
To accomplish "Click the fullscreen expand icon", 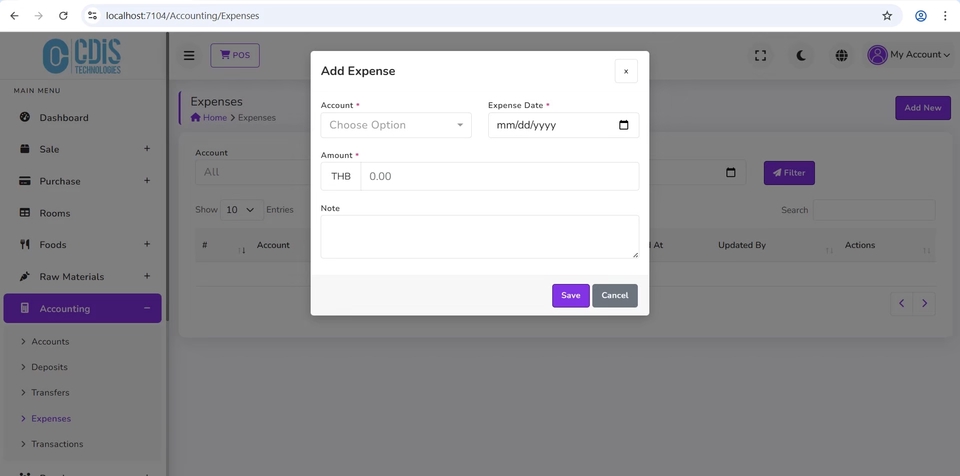I will point(761,55).
